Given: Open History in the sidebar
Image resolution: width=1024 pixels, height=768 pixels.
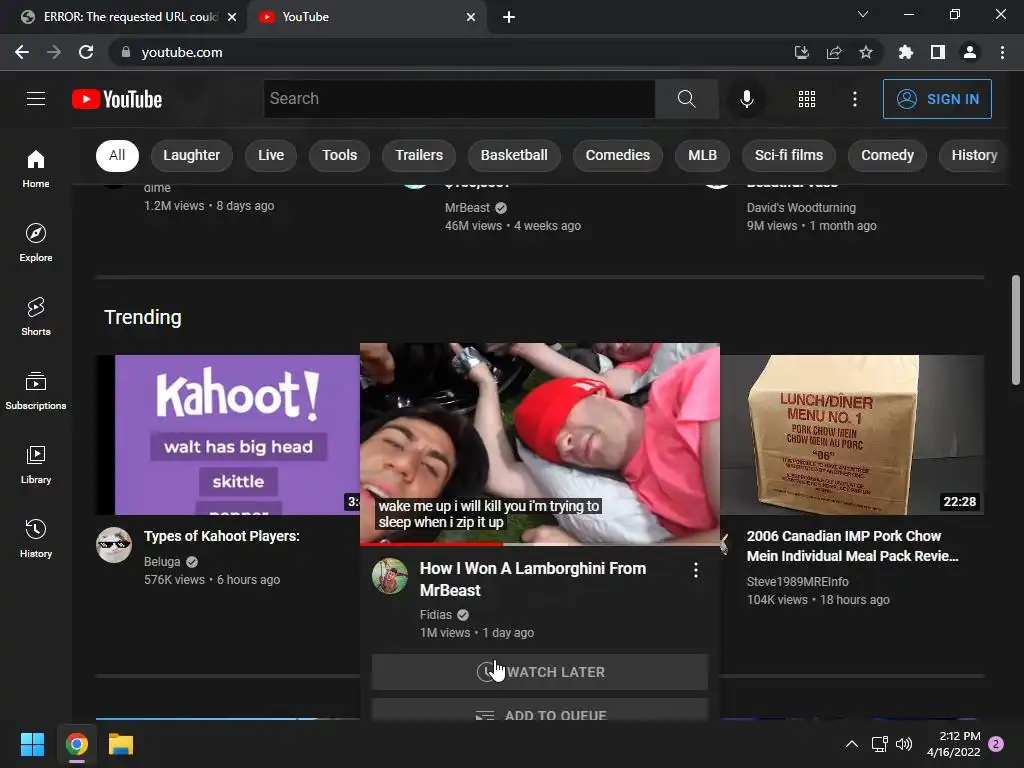Looking at the screenshot, I should pos(36,538).
